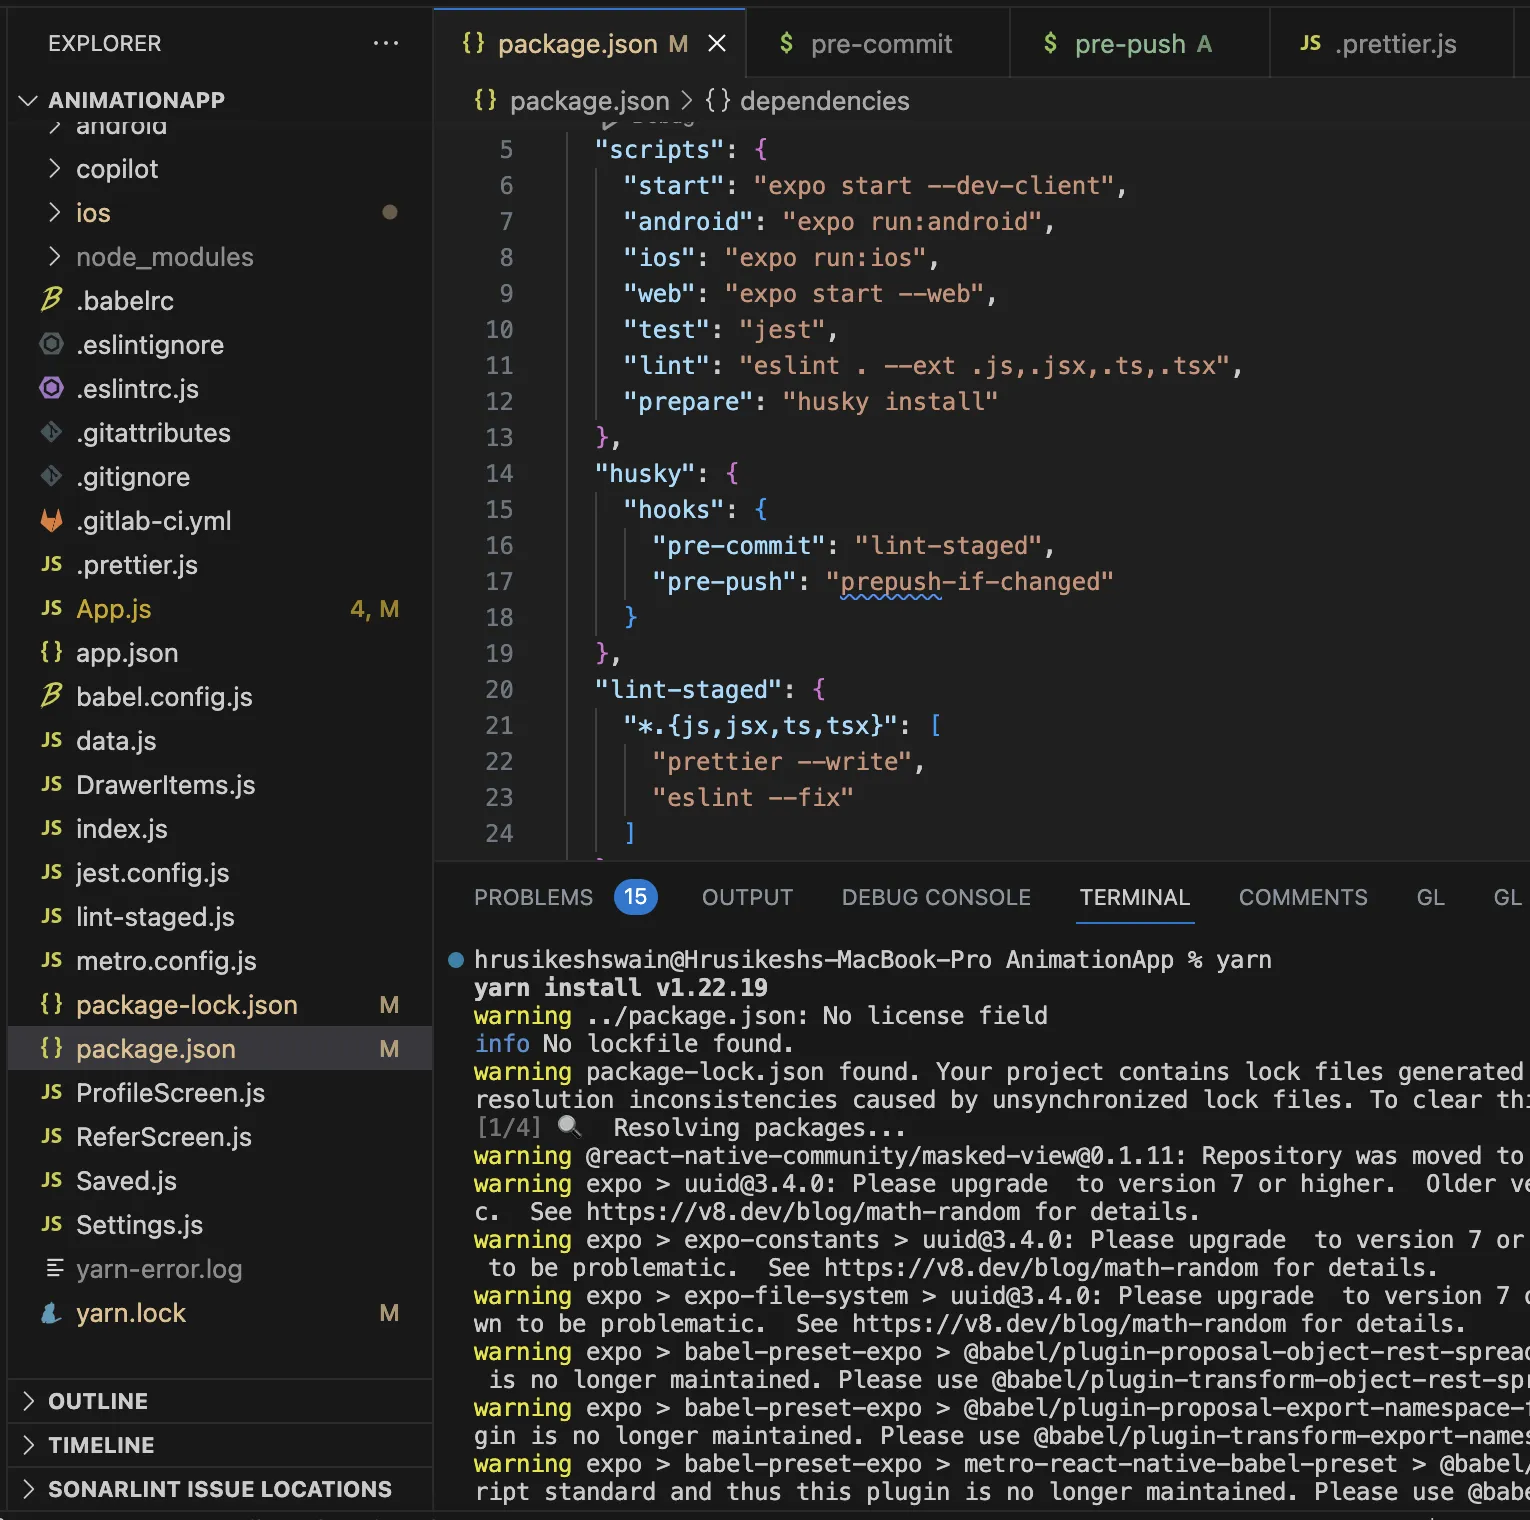Open the COMMENTS panel tab
Viewport: 1530px width, 1520px height.
point(1303,897)
